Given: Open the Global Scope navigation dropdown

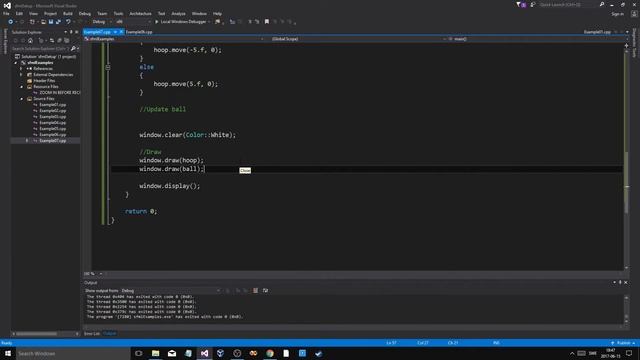Looking at the screenshot, I should (x=358, y=39).
